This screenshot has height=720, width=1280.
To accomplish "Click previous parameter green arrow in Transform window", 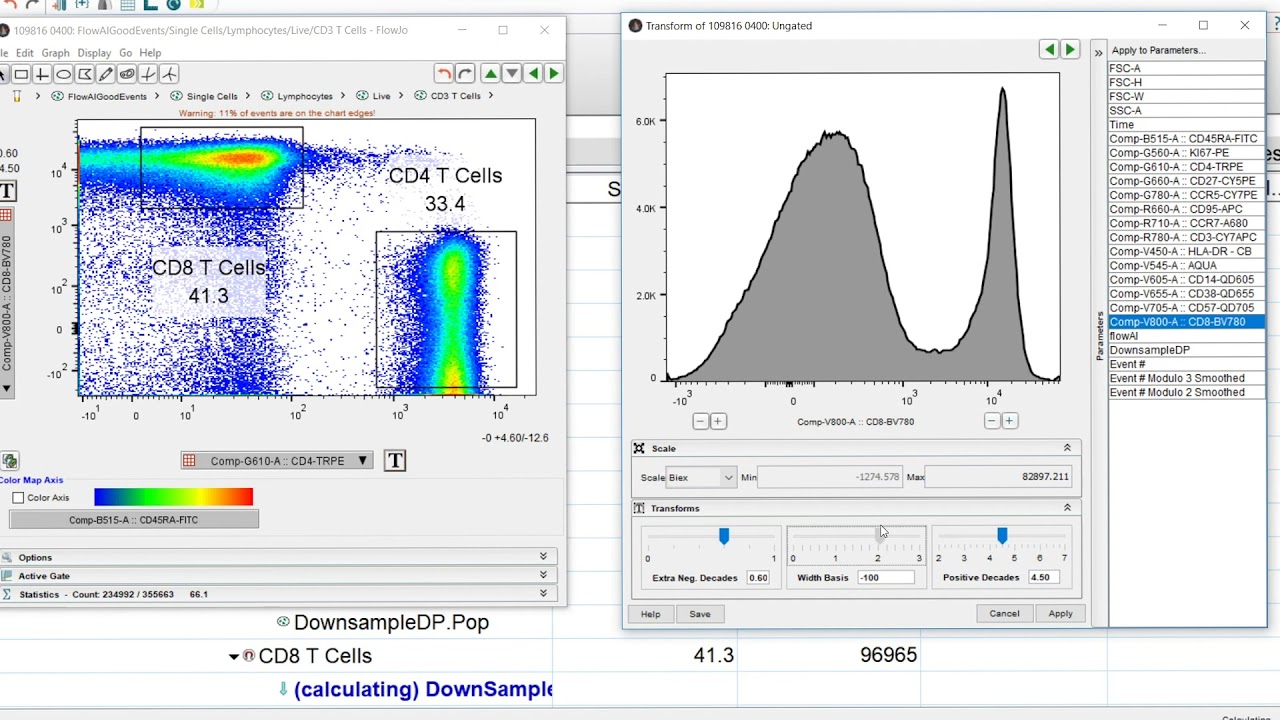I will pyautogui.click(x=1049, y=49).
